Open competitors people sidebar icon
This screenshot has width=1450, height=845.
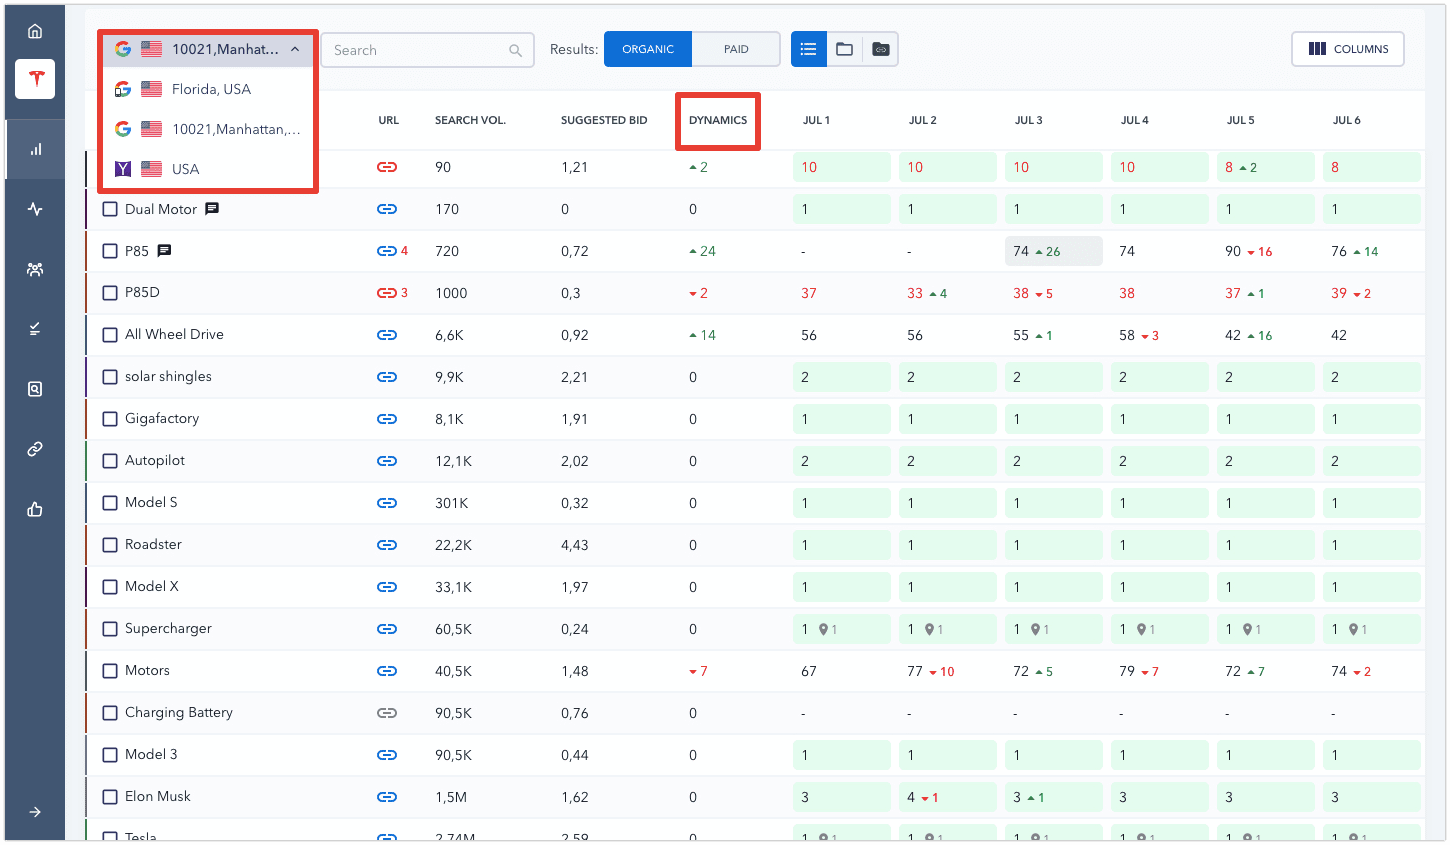click(35, 269)
